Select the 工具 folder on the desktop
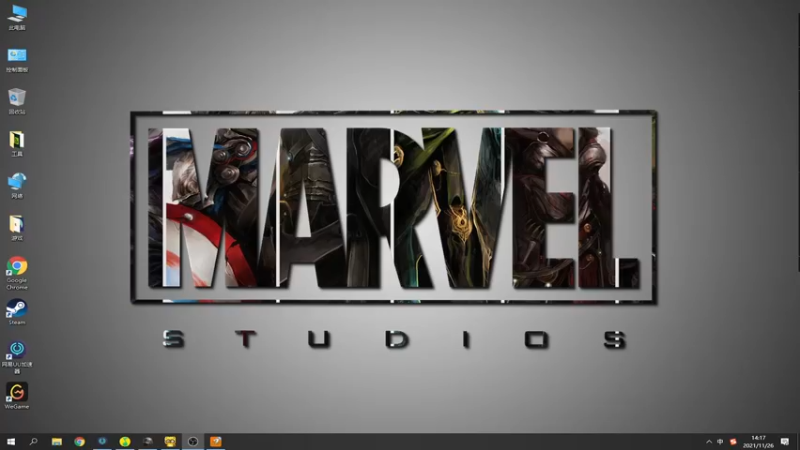This screenshot has height=450, width=800. tap(17, 144)
